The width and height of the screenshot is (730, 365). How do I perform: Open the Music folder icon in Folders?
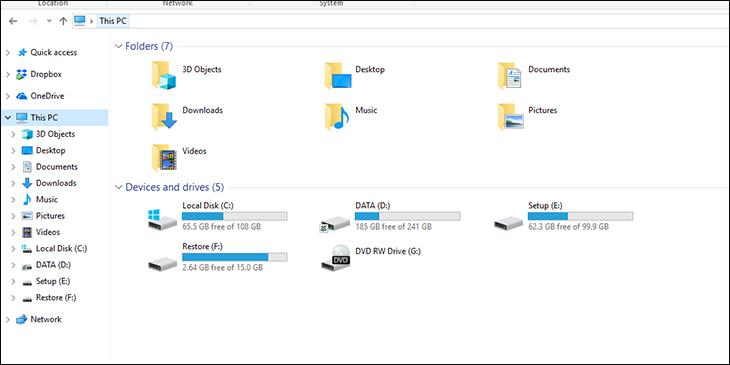[337, 116]
